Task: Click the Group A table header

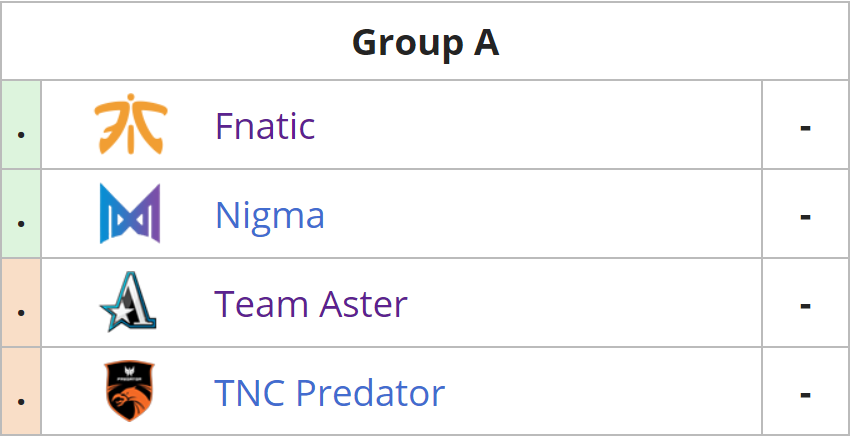Action: [425, 42]
